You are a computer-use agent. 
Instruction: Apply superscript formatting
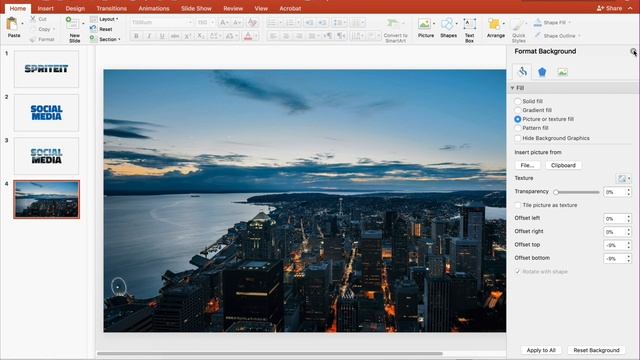point(188,36)
